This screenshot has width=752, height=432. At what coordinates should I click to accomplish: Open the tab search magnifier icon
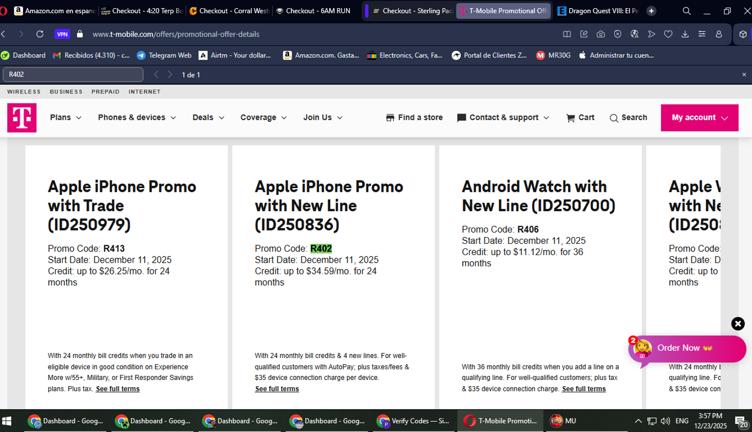pos(687,11)
